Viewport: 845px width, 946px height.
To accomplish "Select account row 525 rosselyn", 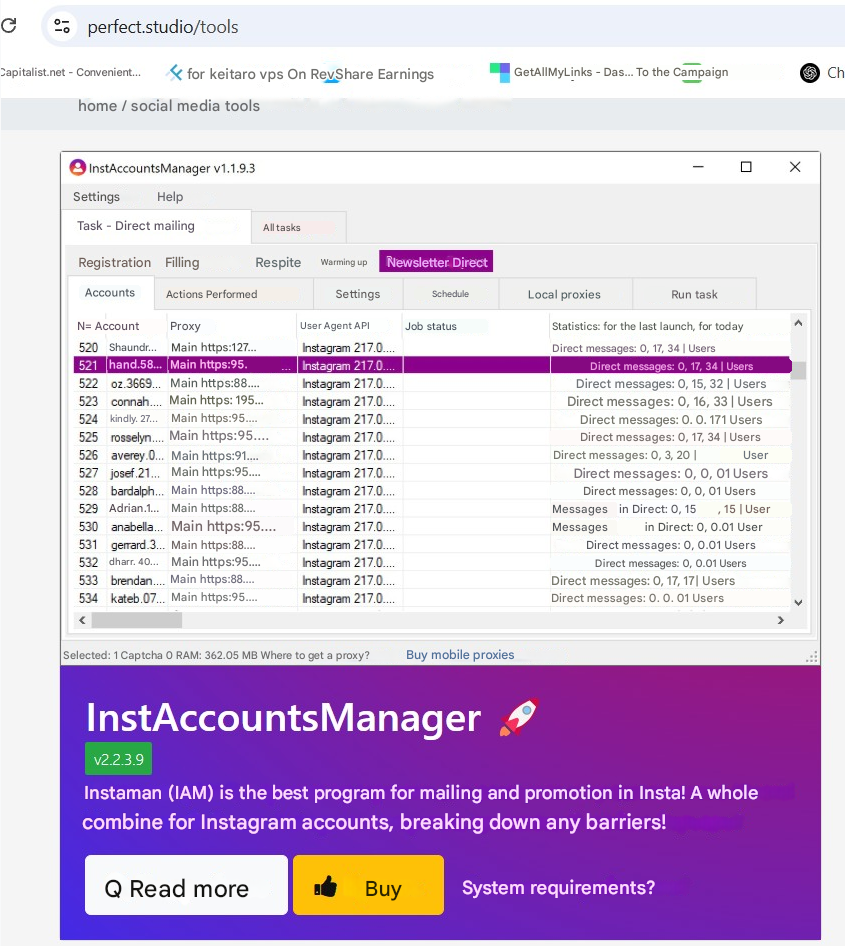I will pyautogui.click(x=432, y=437).
